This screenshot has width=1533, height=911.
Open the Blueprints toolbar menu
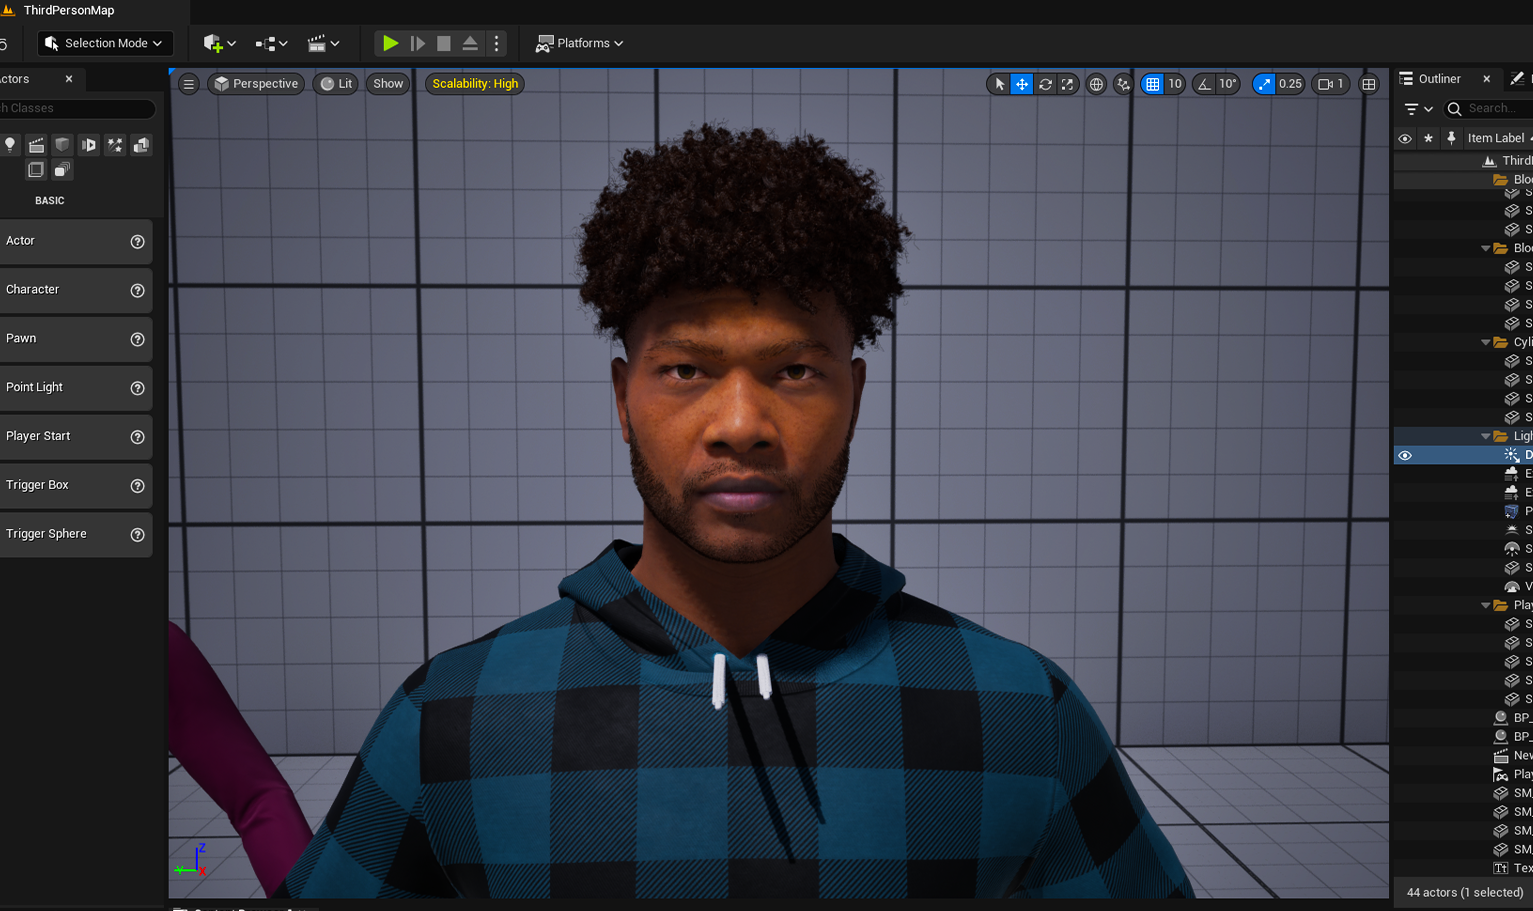point(271,43)
